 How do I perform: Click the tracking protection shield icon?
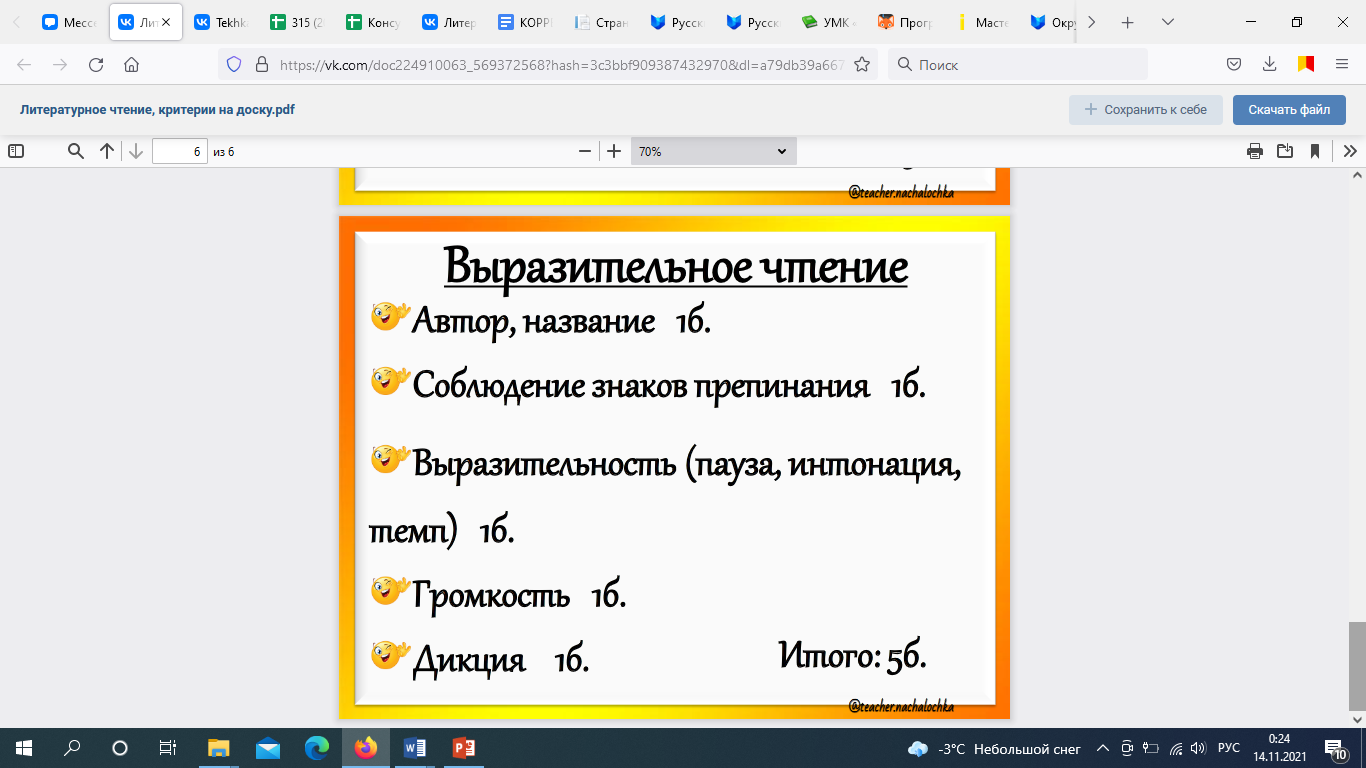(x=234, y=65)
